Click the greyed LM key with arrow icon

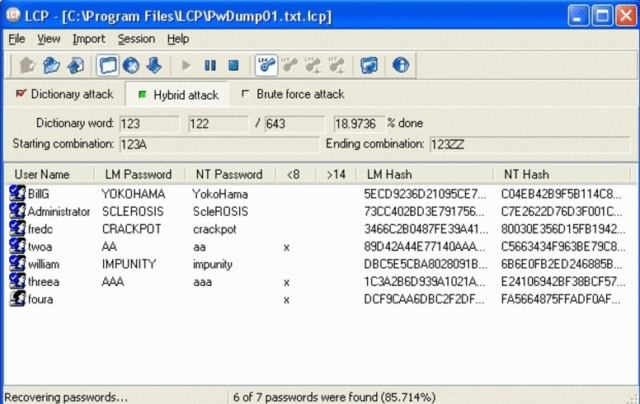(x=313, y=65)
